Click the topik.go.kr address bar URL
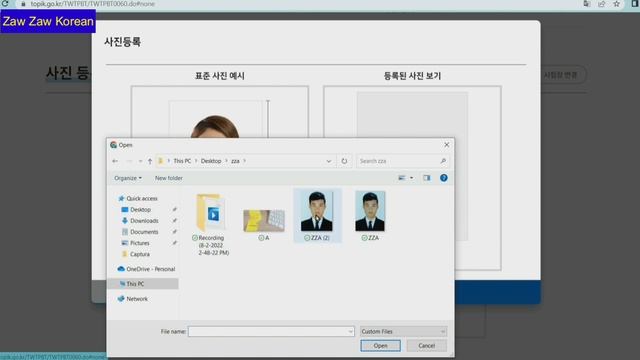 pyautogui.click(x=93, y=4)
